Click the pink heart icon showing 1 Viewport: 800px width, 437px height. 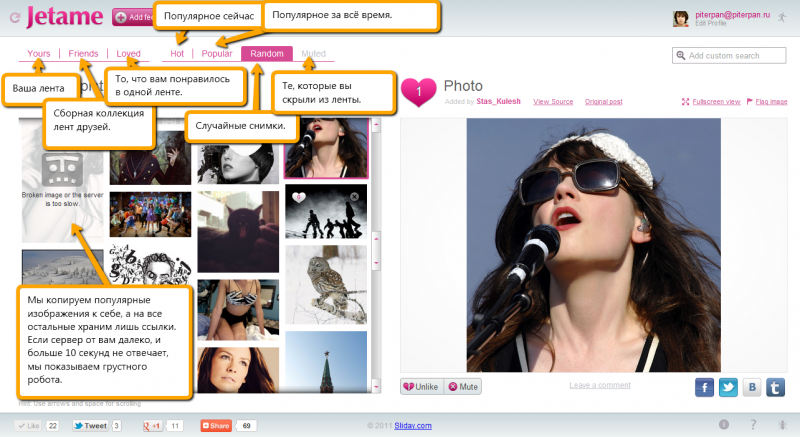[418, 92]
